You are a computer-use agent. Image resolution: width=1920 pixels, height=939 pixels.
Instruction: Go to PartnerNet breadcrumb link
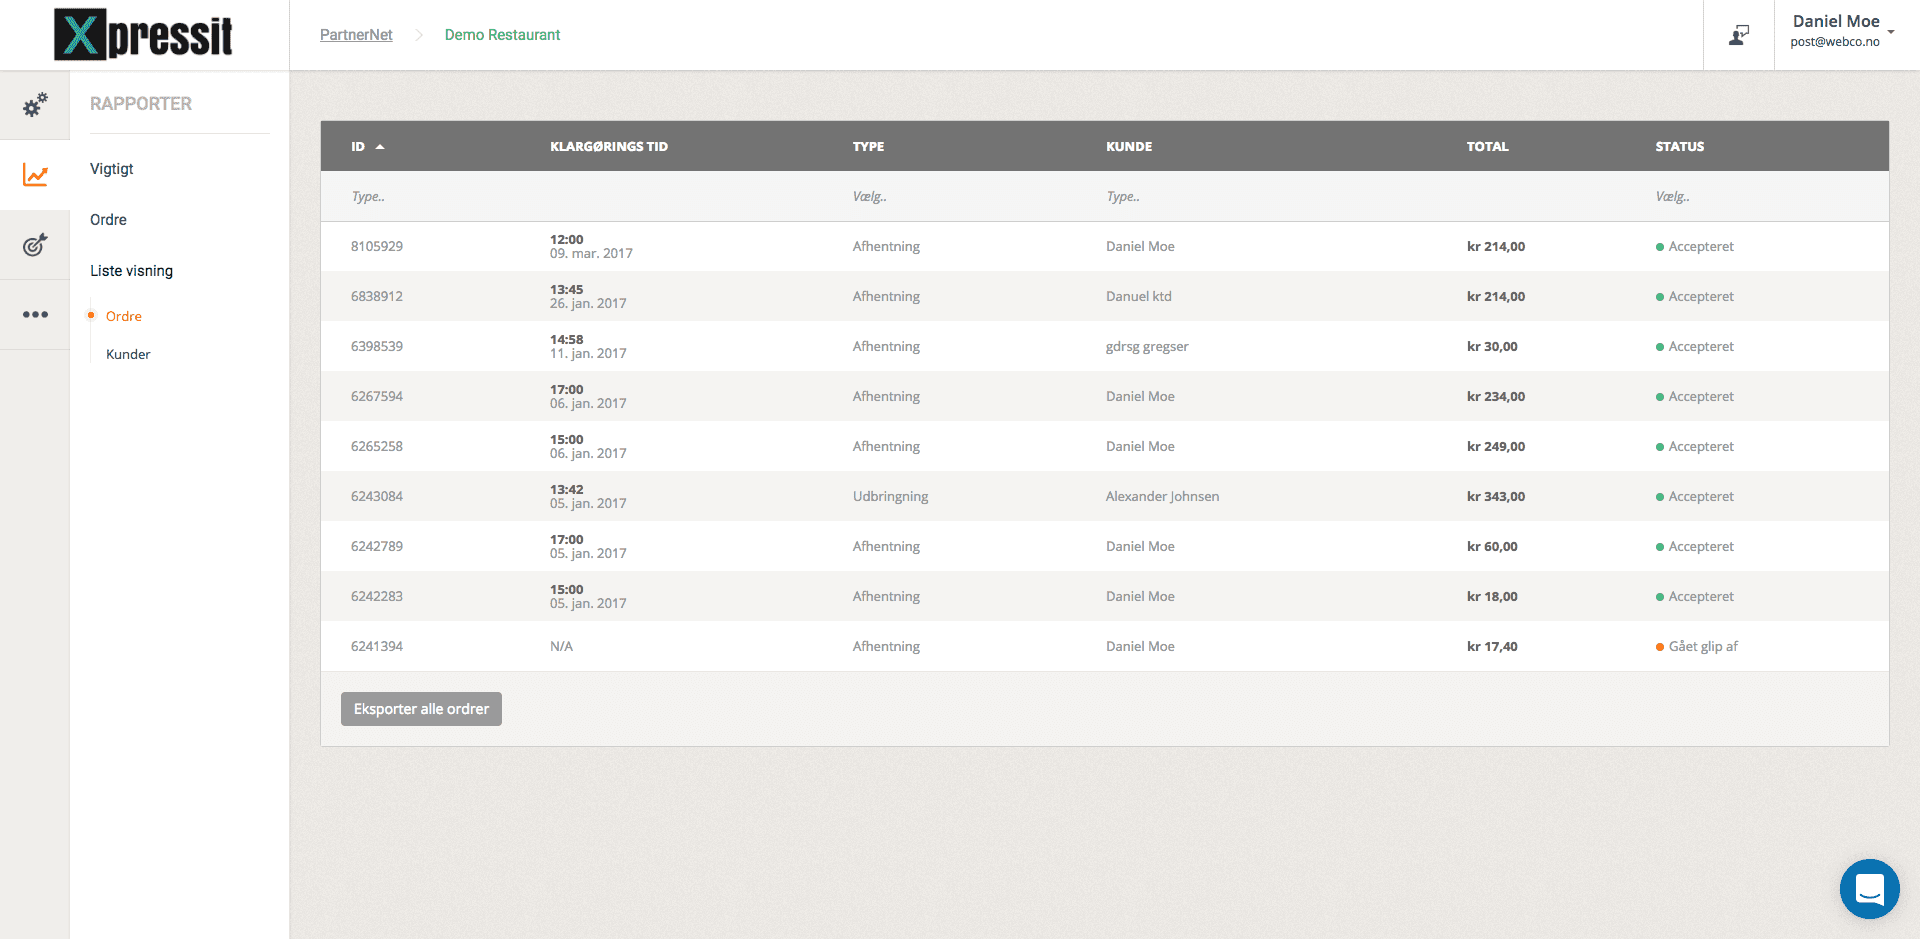[356, 35]
